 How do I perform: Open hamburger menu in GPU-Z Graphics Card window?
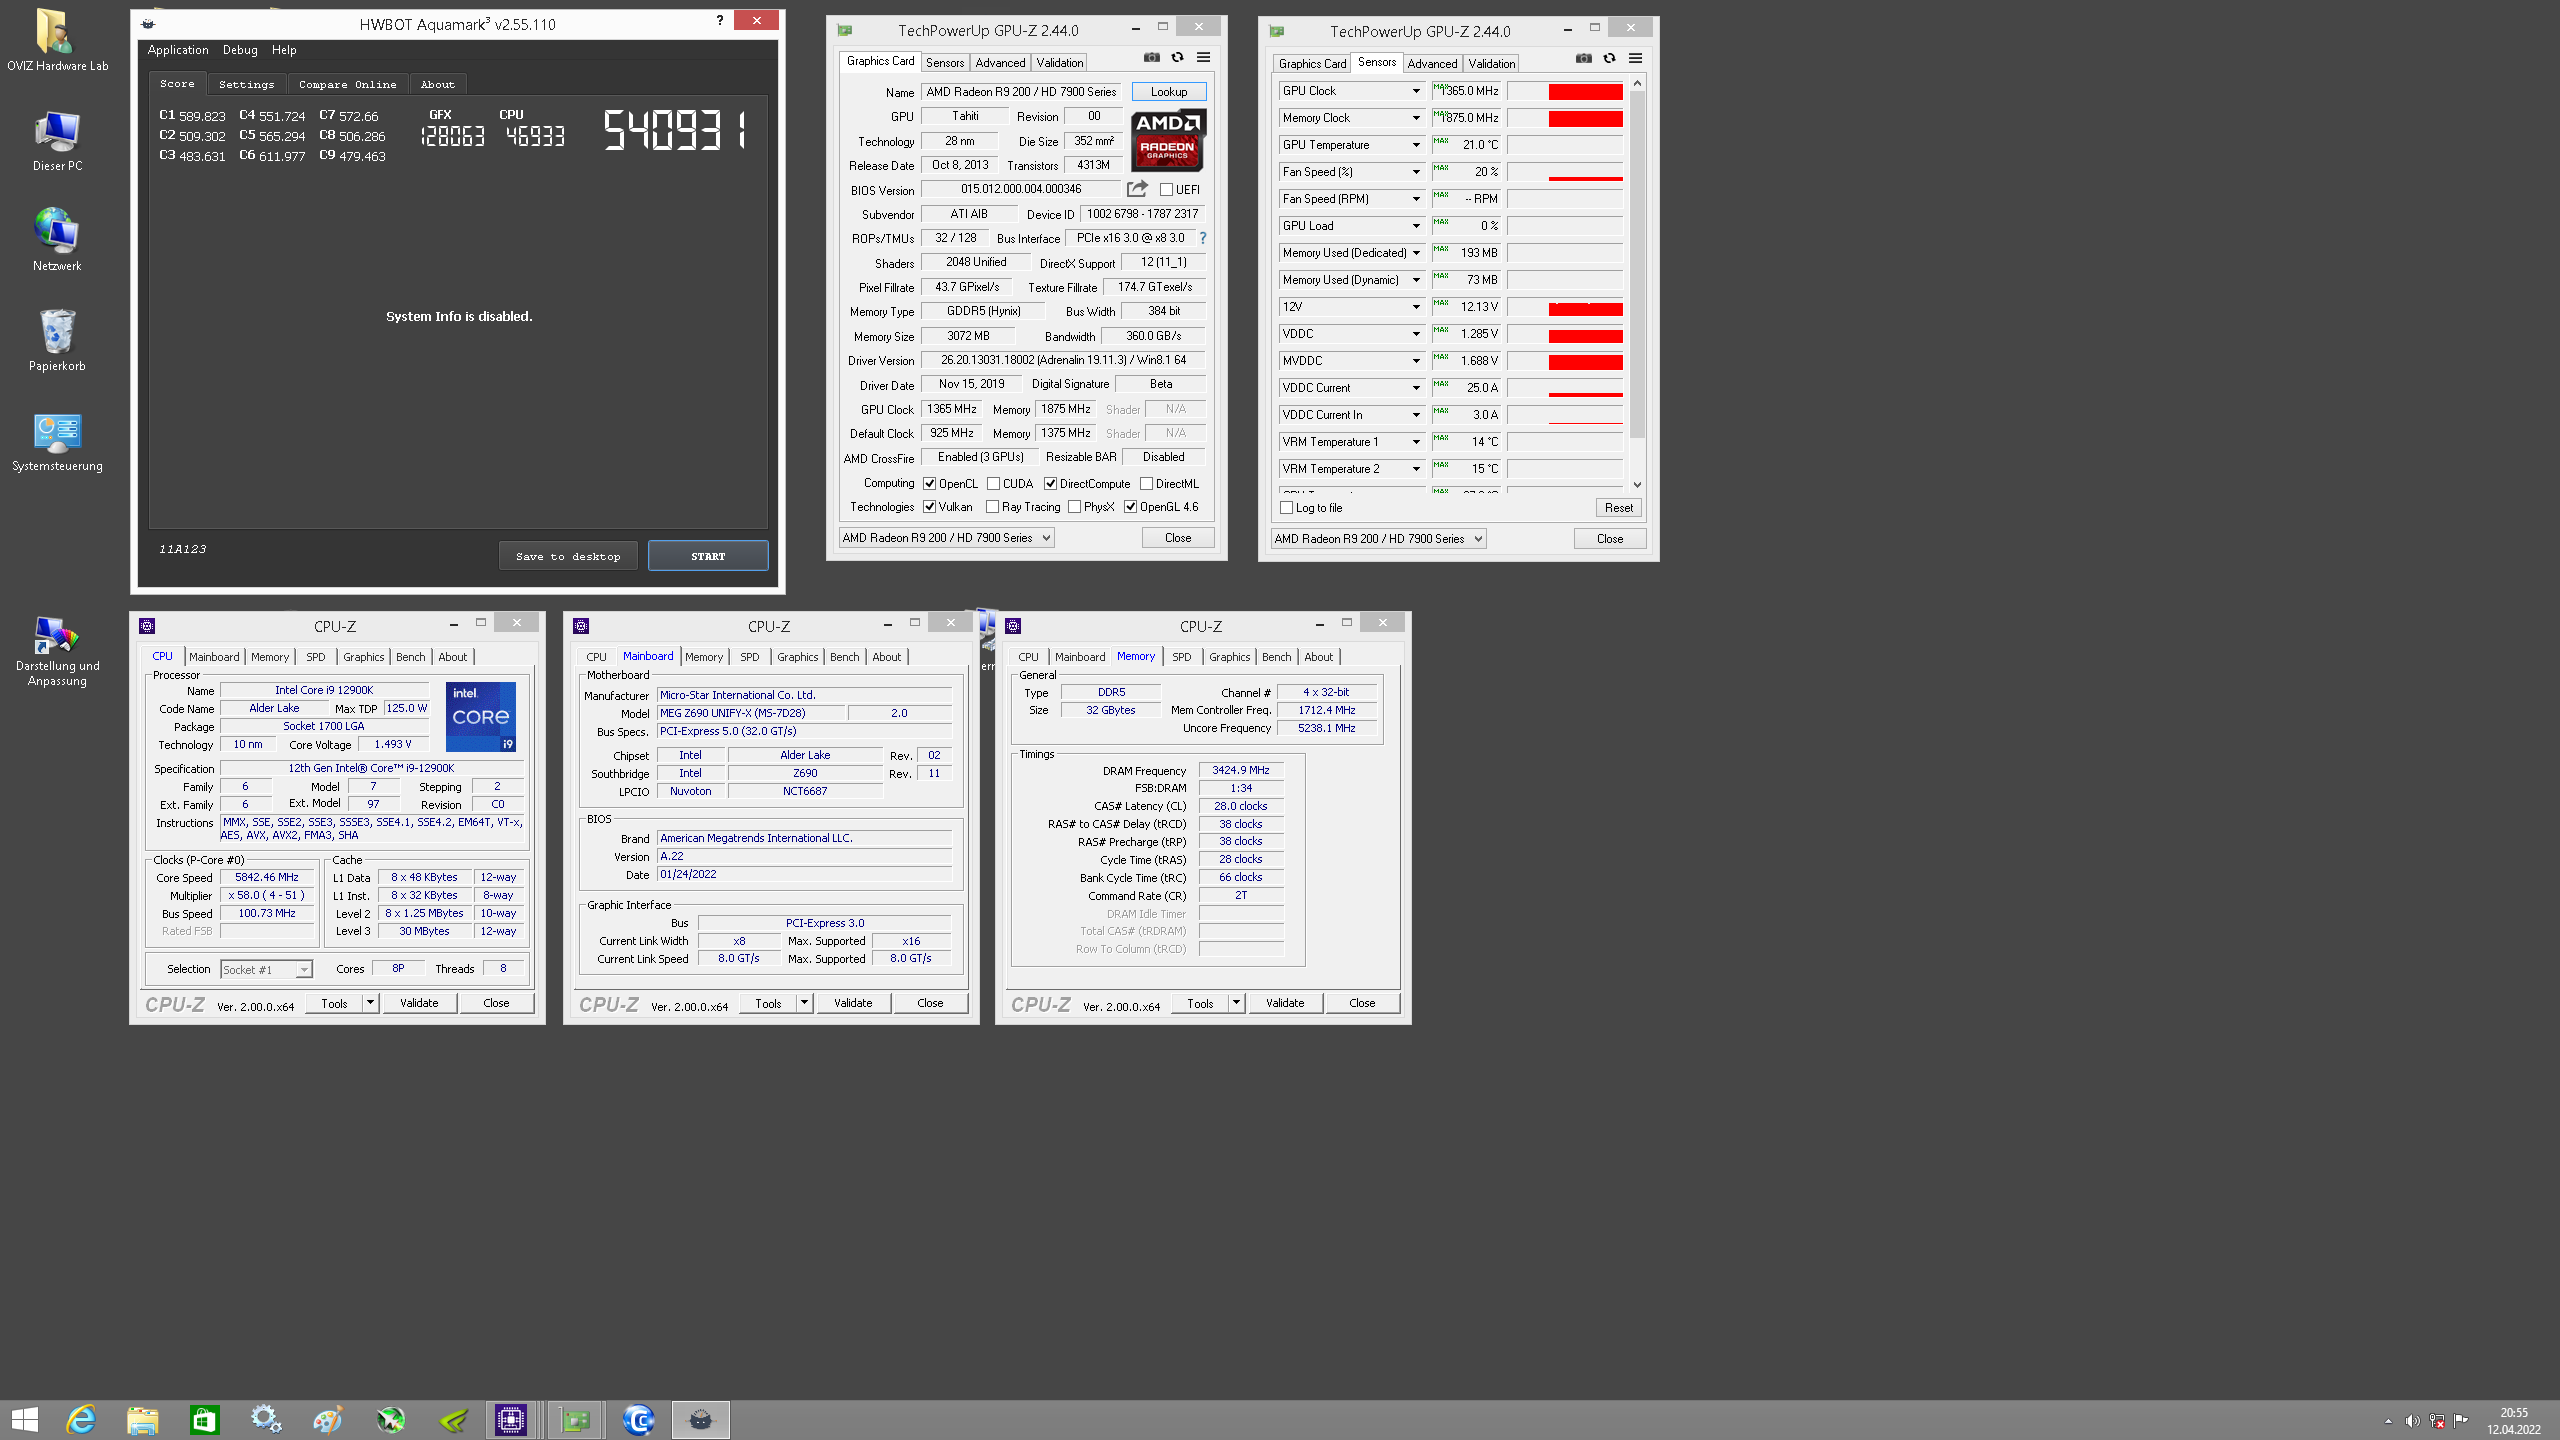tap(1204, 58)
